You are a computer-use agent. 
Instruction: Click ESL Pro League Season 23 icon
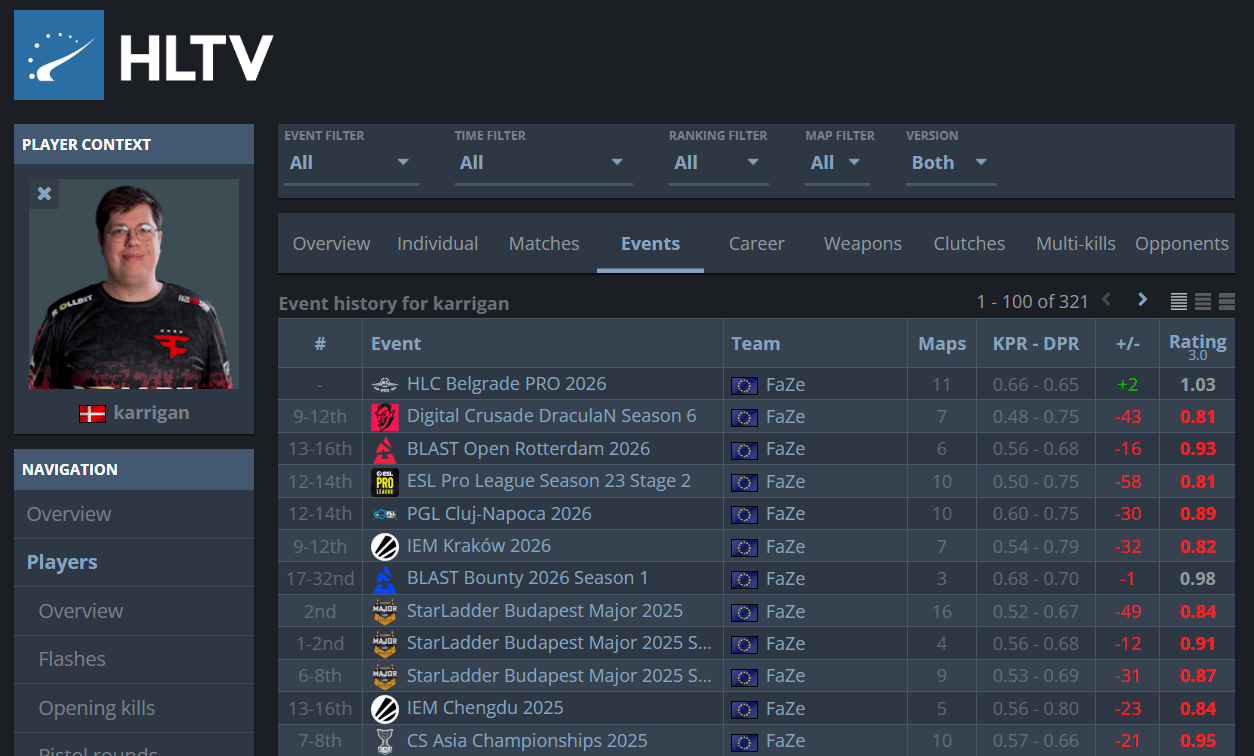tap(385, 482)
